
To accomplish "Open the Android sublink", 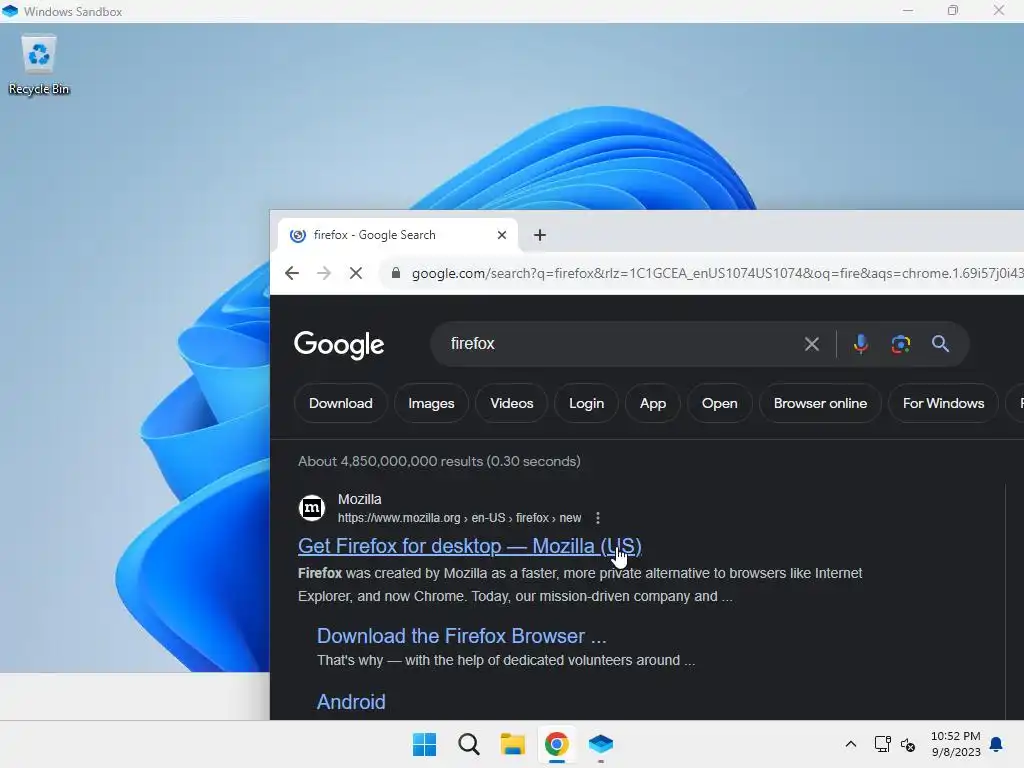I will point(351,702).
